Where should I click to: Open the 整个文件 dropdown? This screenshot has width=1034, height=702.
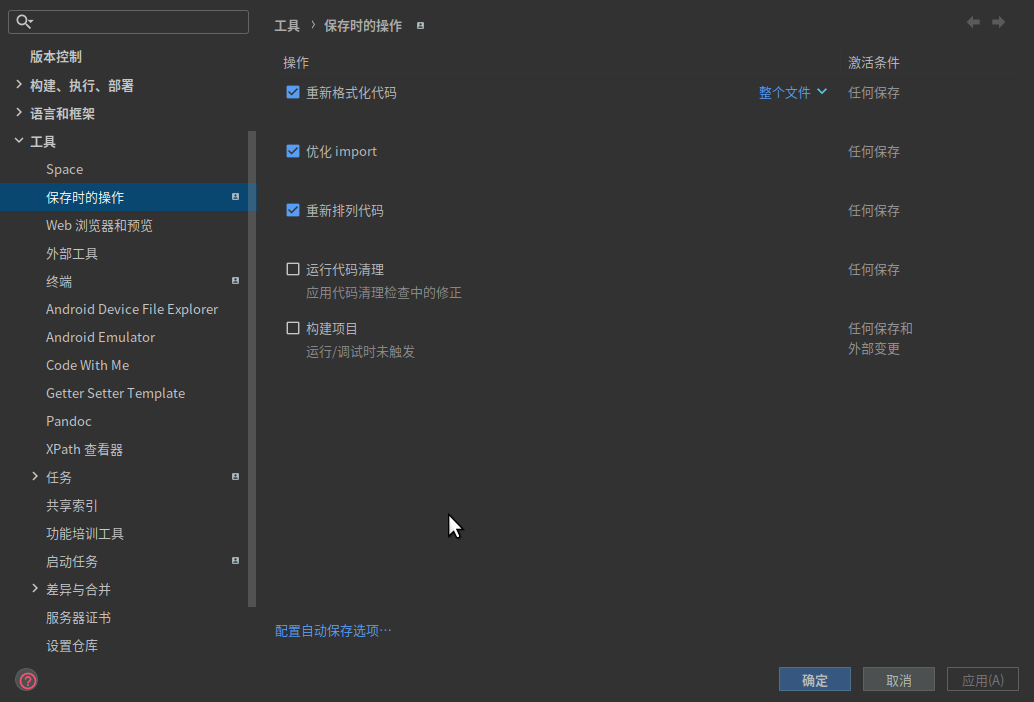793,93
